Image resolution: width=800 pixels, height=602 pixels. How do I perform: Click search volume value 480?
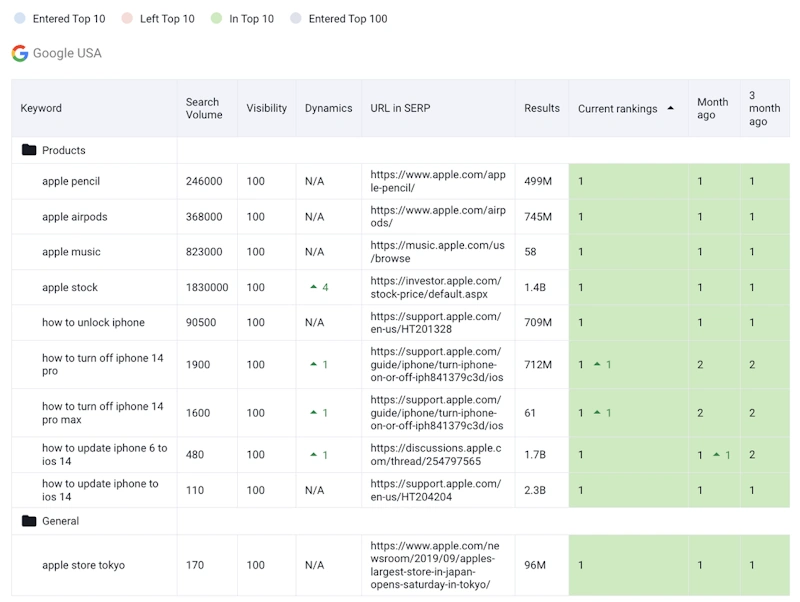pyautogui.click(x=195, y=455)
